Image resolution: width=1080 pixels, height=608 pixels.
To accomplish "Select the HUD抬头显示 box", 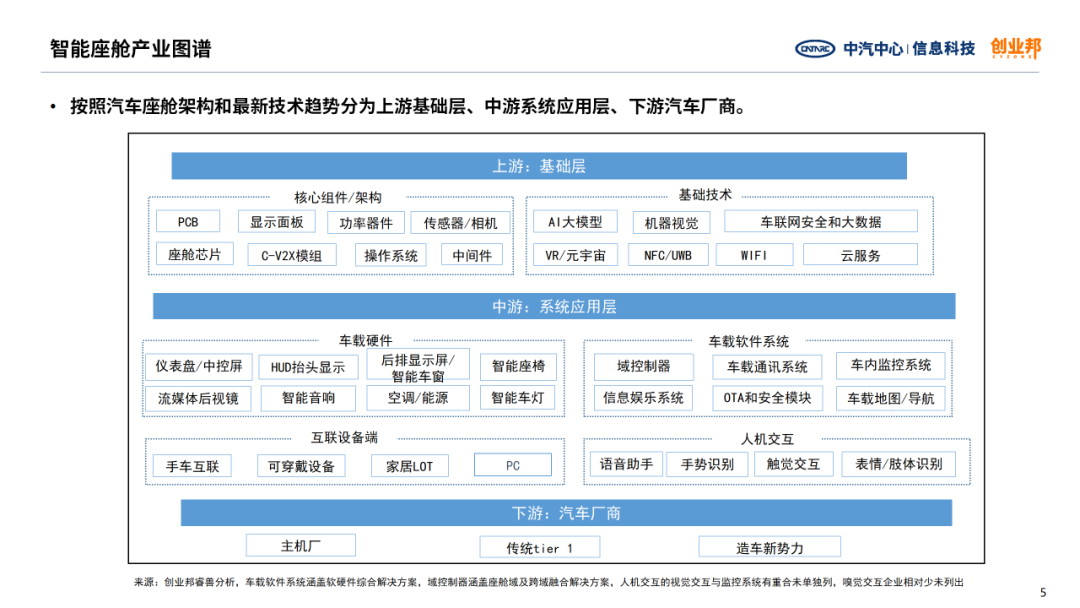I will click(x=307, y=367).
